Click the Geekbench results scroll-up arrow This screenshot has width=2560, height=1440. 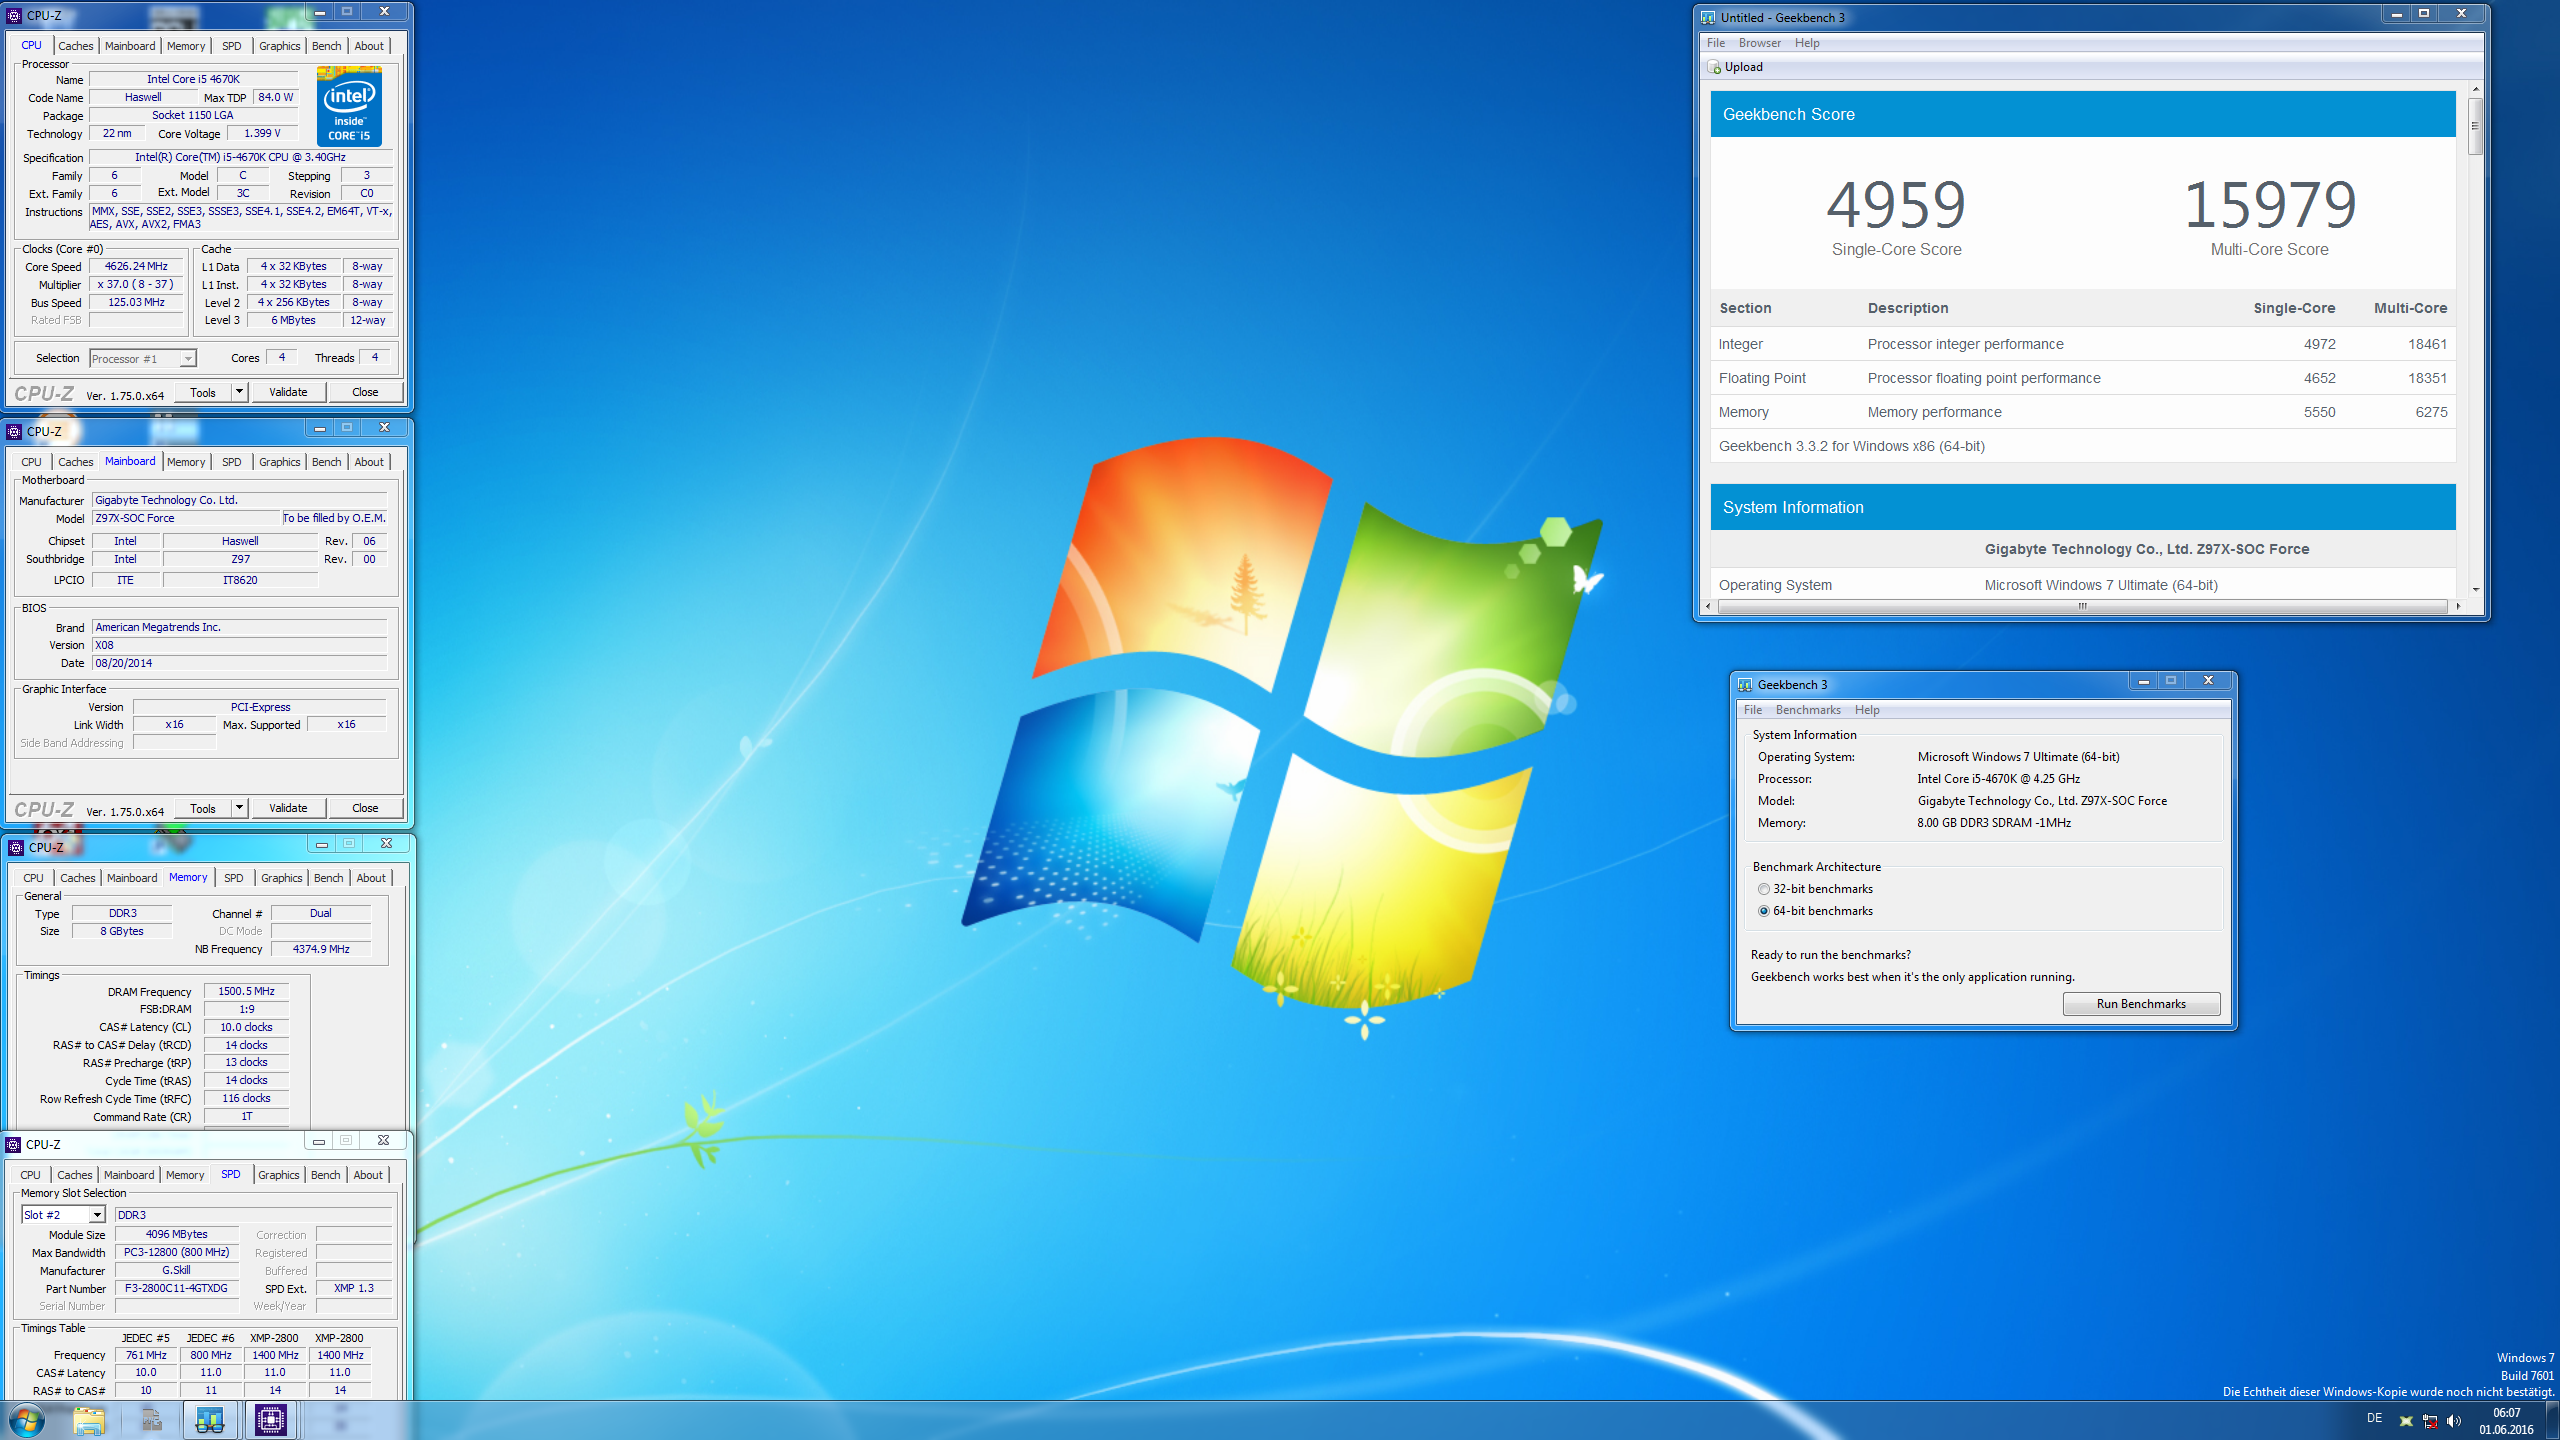tap(2476, 89)
